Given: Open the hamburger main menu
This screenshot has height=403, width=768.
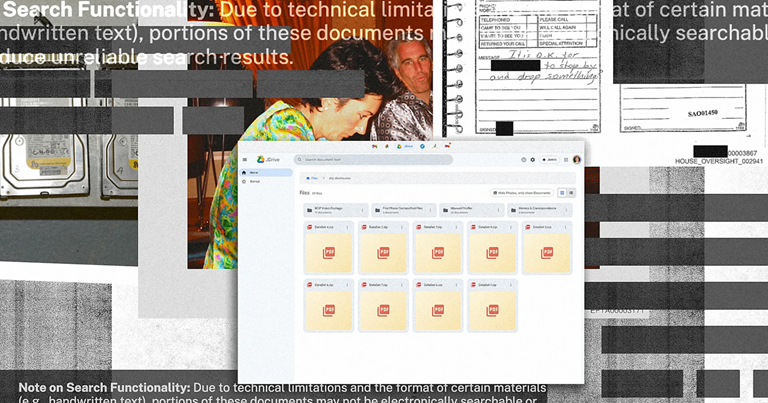Looking at the screenshot, I should pos(245,160).
